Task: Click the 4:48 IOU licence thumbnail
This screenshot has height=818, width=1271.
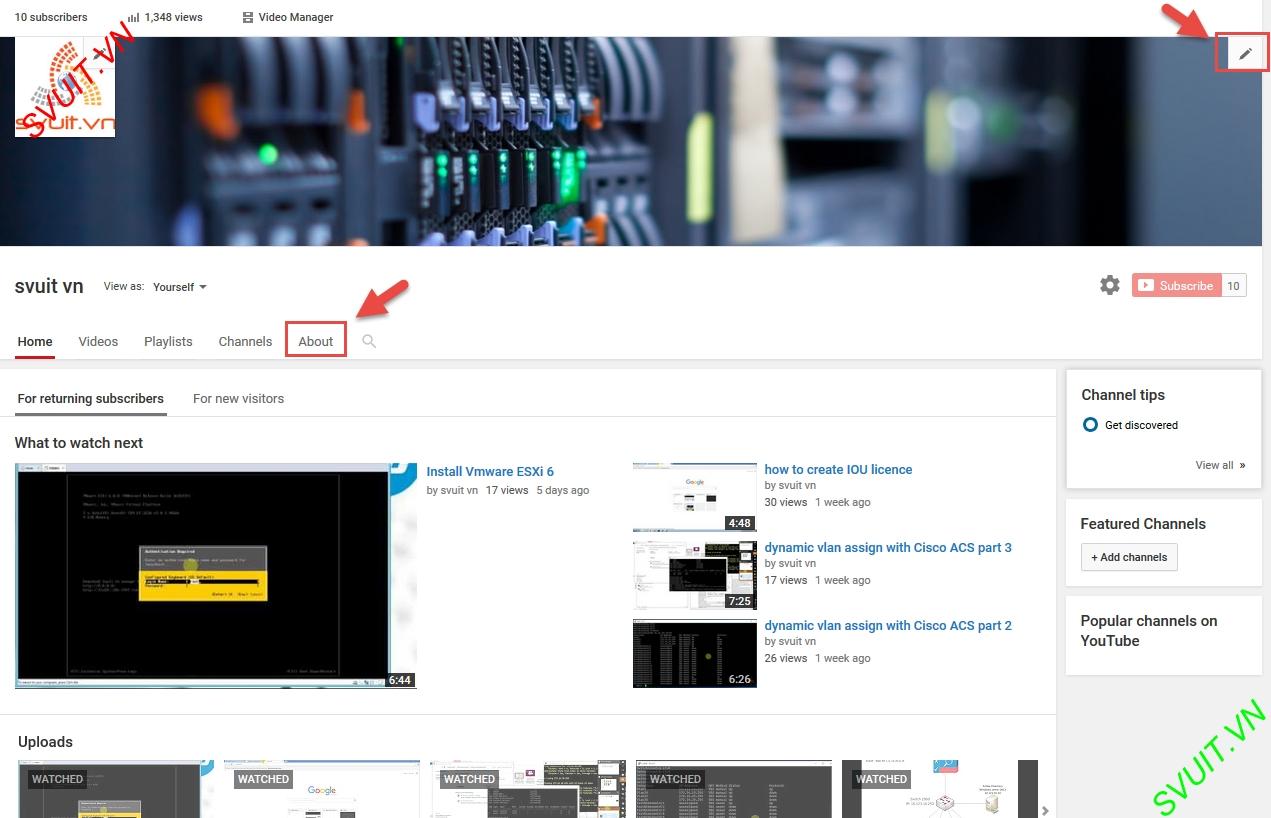Action: [x=695, y=496]
